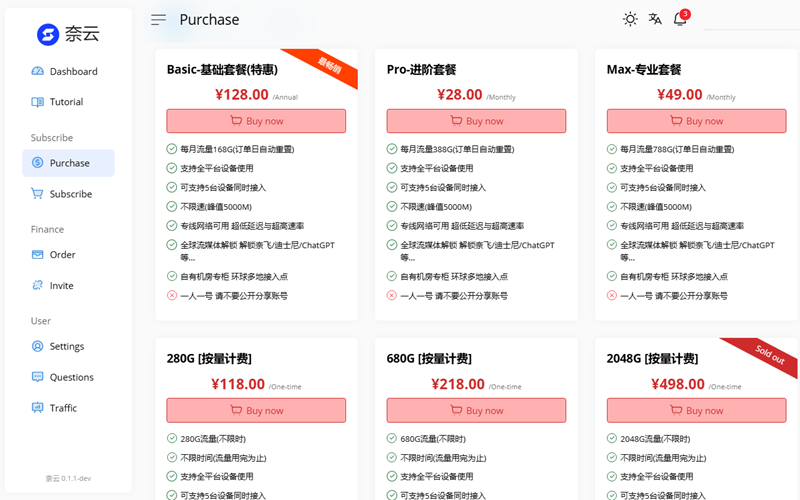Buy now the 280G [按量计费] plan
The width and height of the screenshot is (800, 500).
256,410
